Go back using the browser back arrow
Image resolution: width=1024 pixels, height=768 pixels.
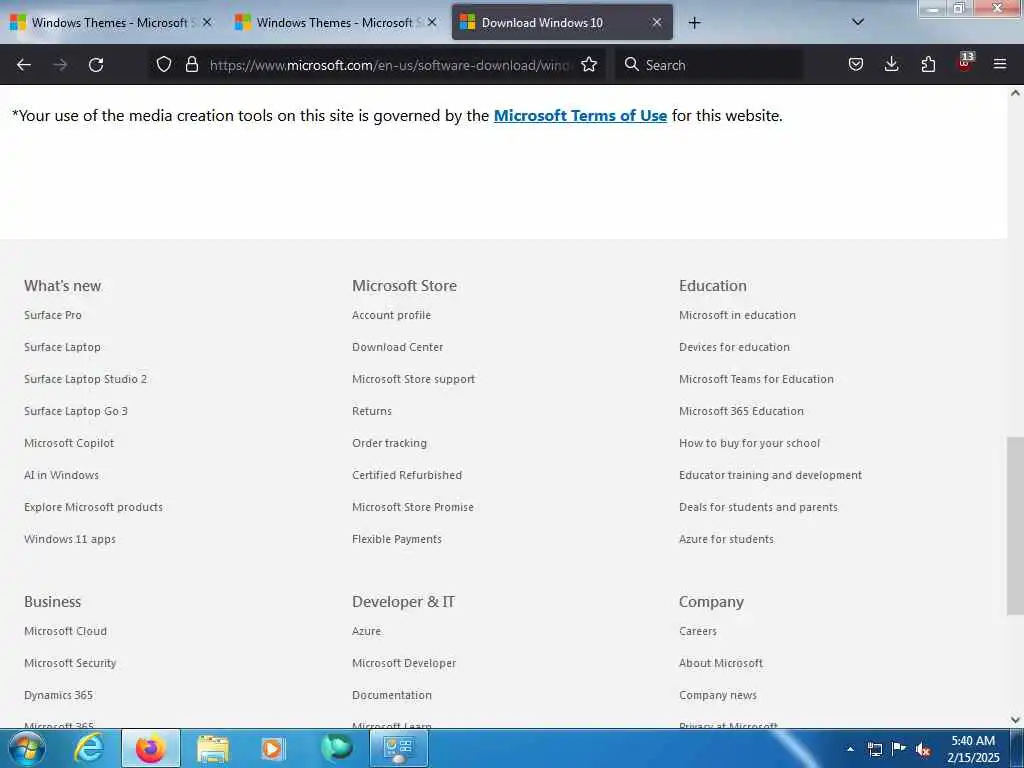[24, 65]
